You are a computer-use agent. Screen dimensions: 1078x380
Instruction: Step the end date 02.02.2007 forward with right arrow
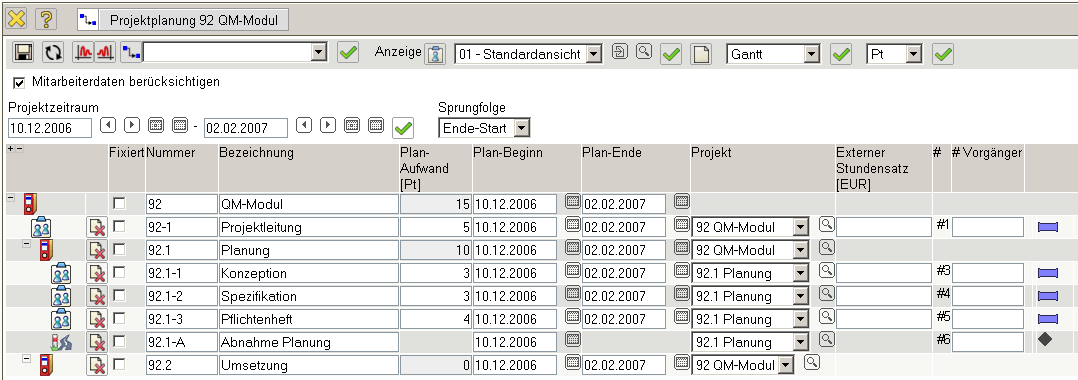[x=329, y=124]
